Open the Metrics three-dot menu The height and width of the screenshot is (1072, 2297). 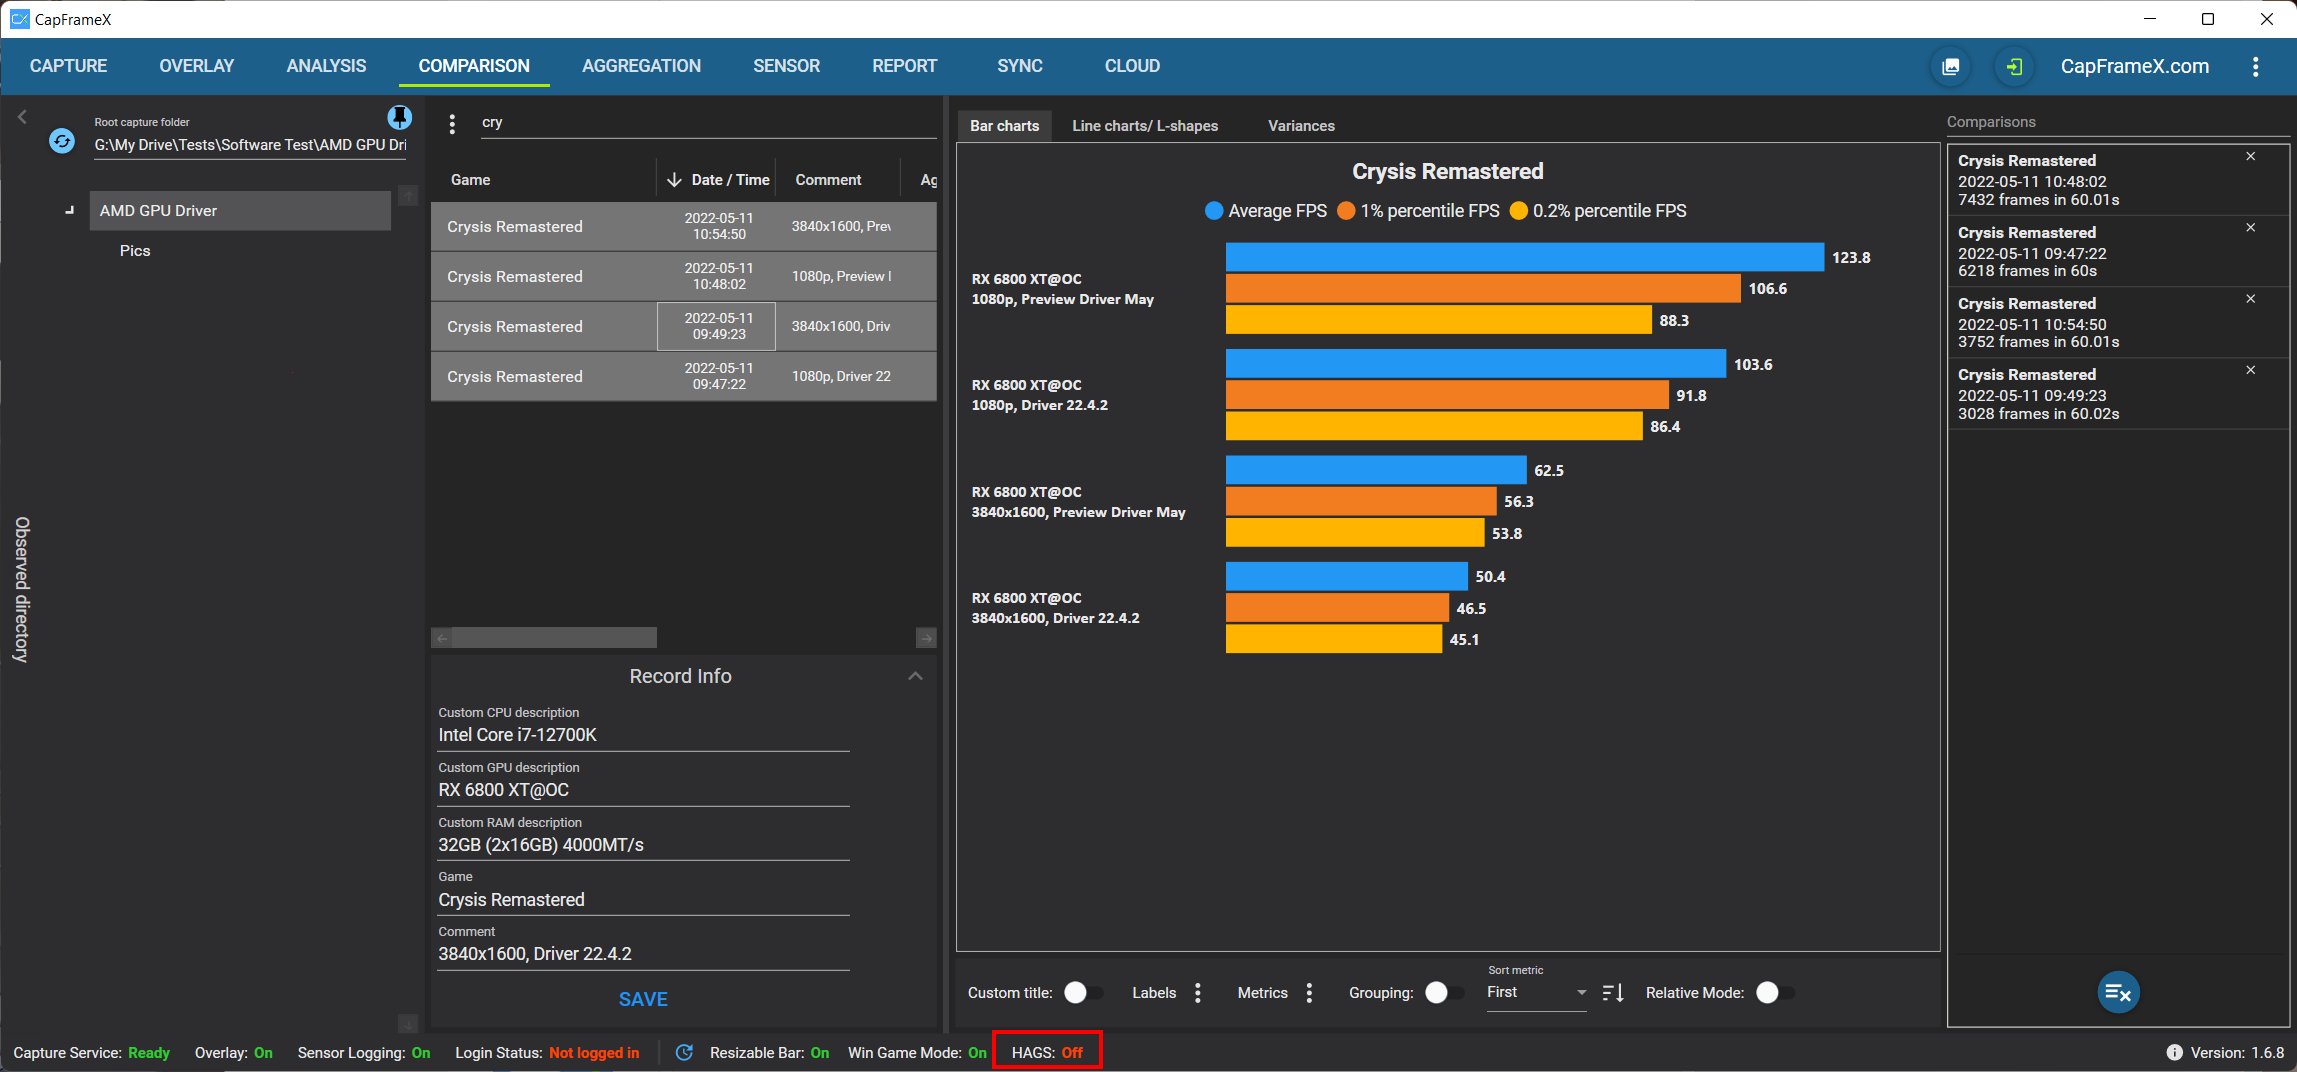(x=1309, y=993)
